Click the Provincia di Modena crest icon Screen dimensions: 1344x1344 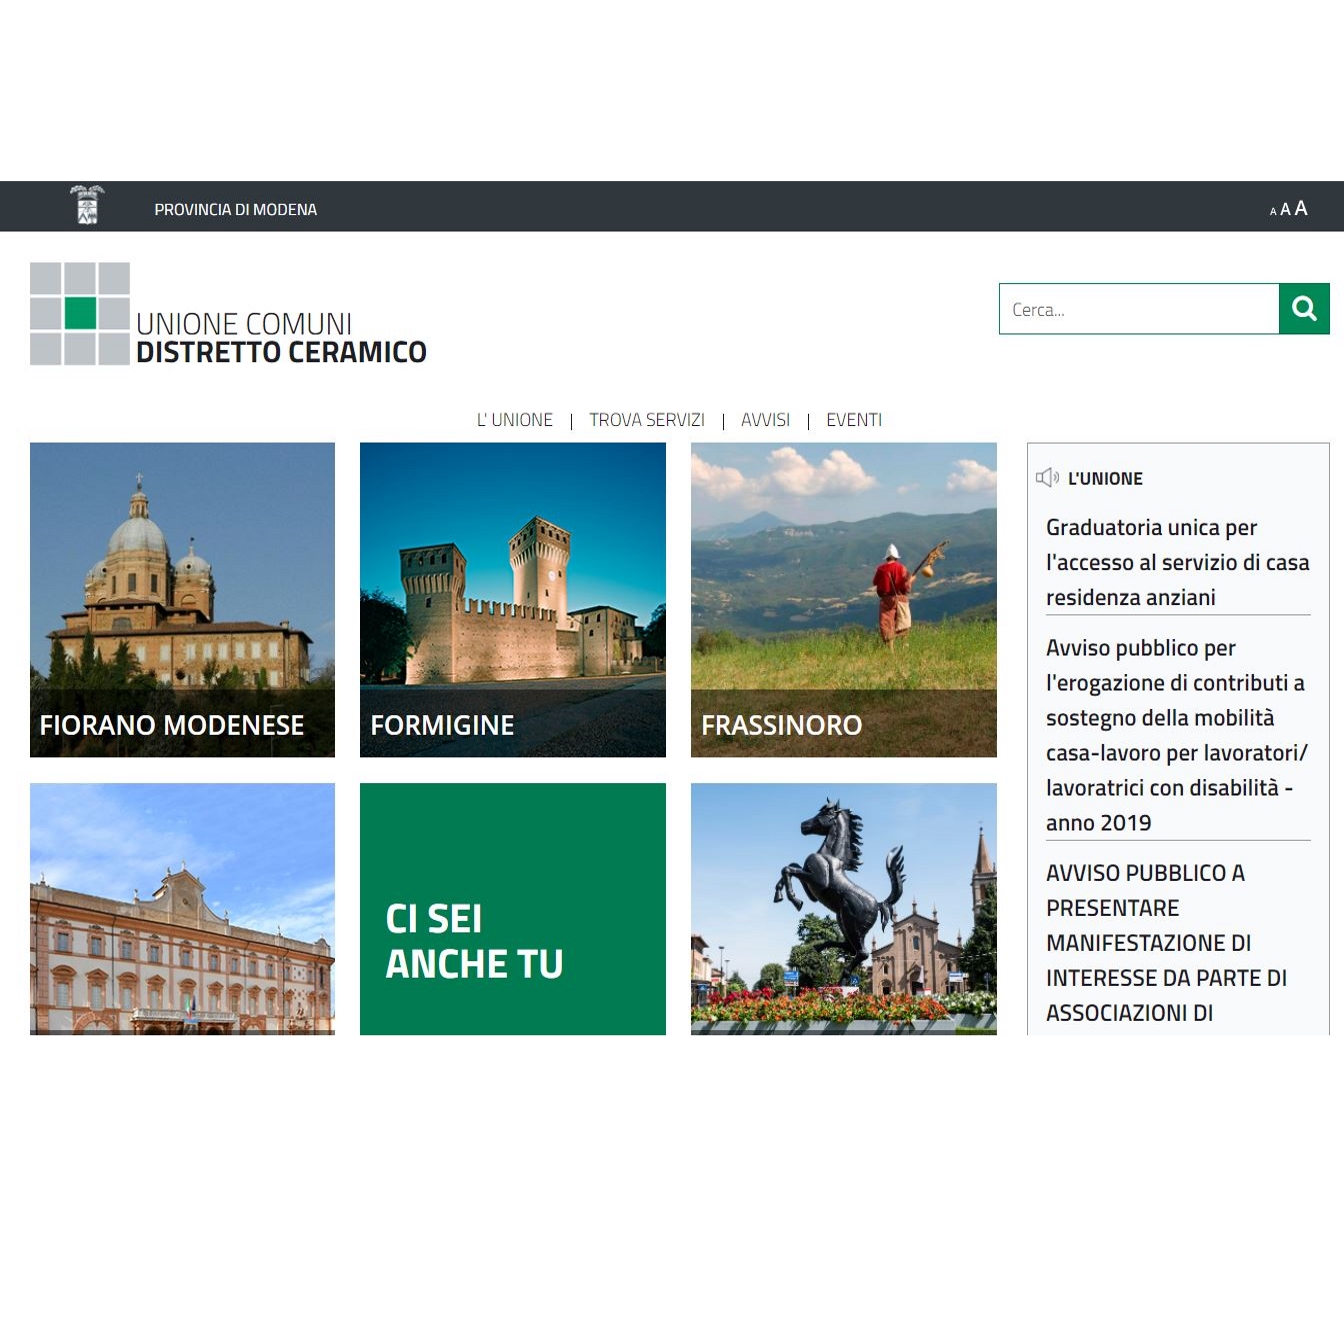click(x=87, y=205)
